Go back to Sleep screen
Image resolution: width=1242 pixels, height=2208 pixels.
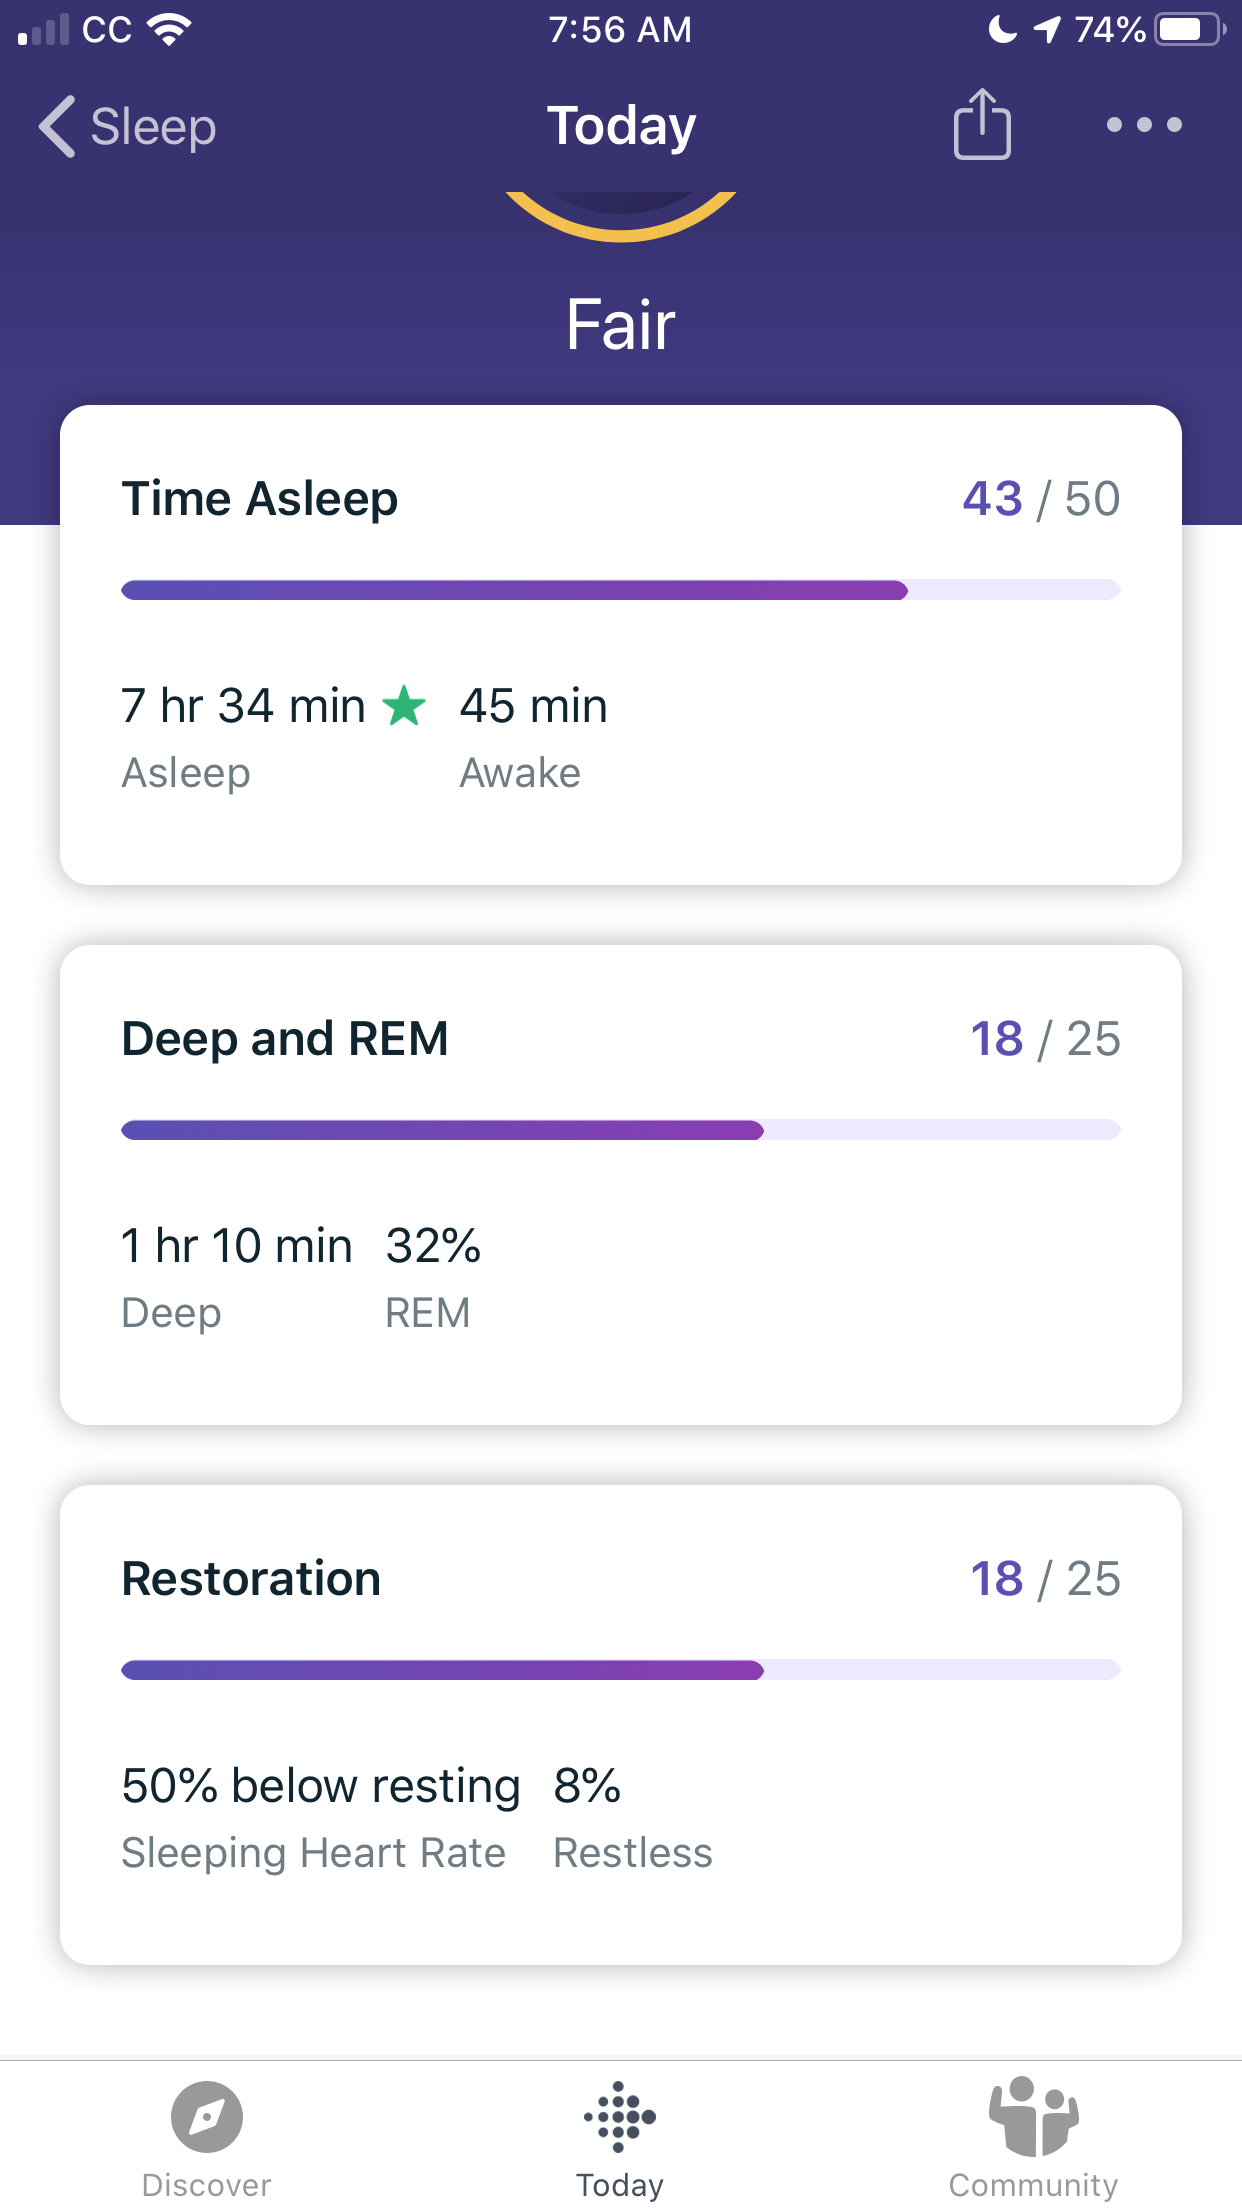pos(125,127)
